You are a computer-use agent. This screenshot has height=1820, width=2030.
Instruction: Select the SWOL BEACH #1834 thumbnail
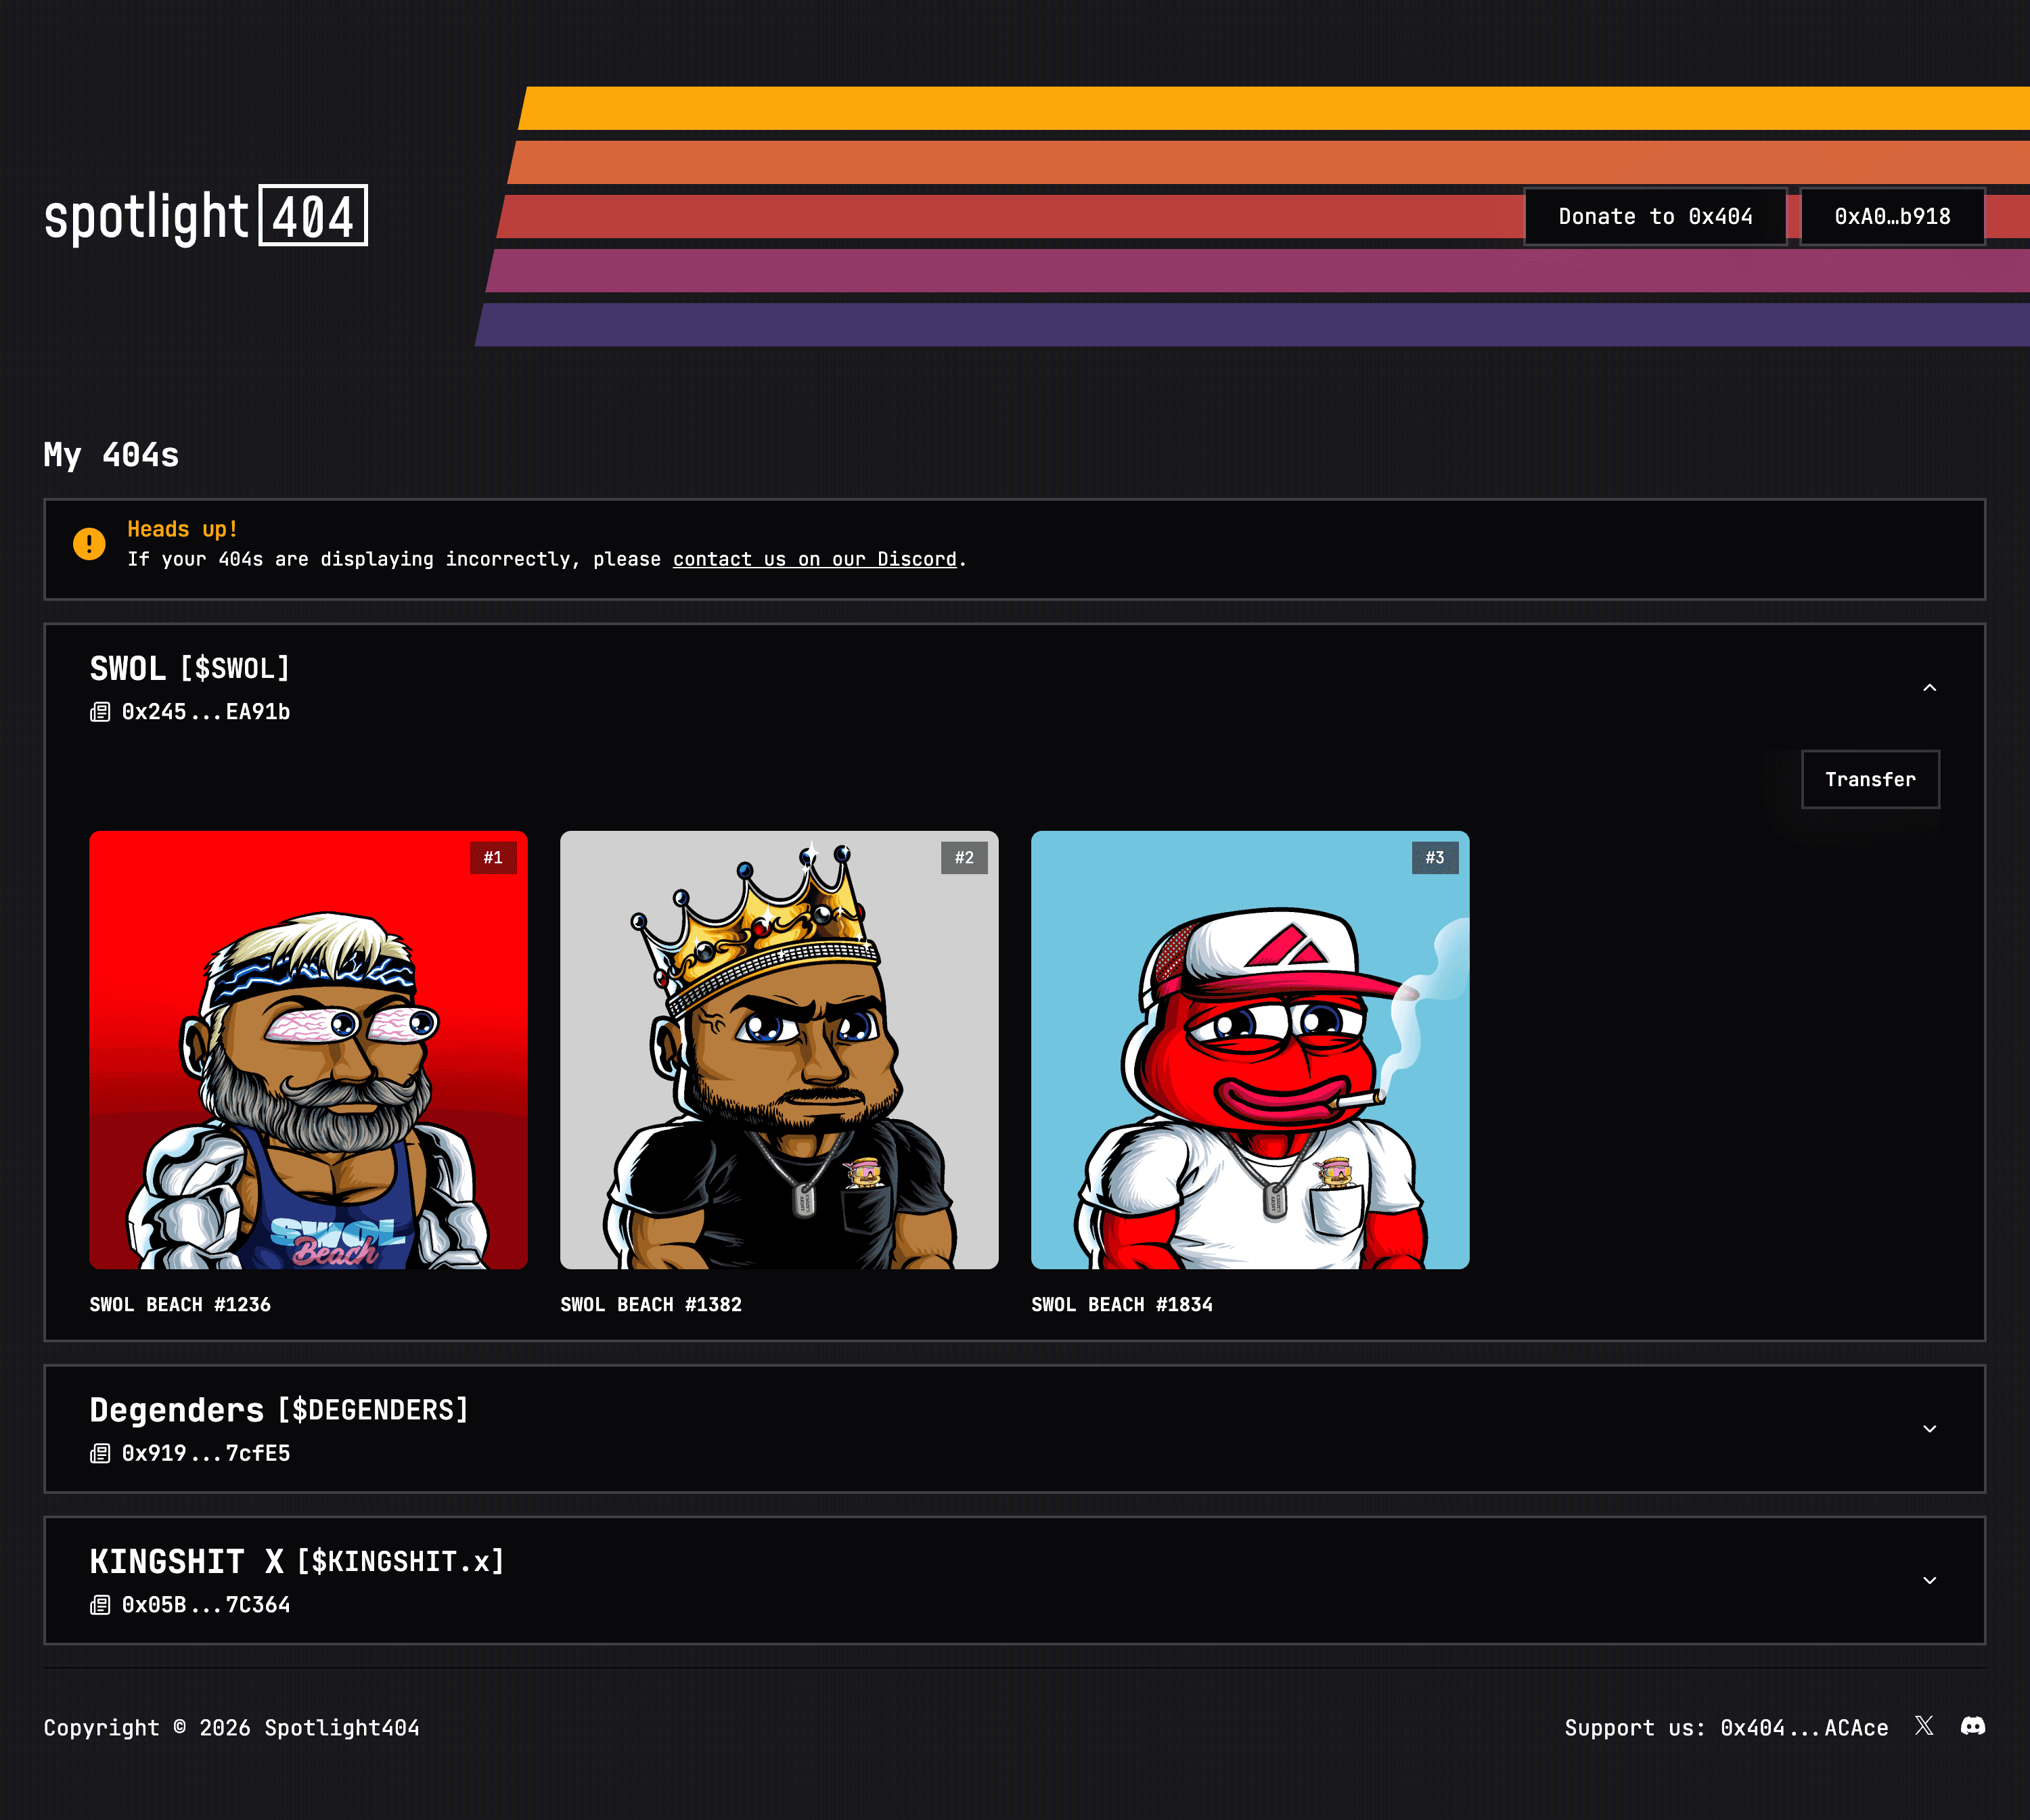coord(1250,1050)
